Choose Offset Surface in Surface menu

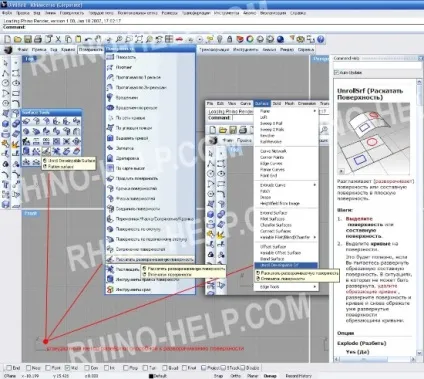(x=273, y=247)
